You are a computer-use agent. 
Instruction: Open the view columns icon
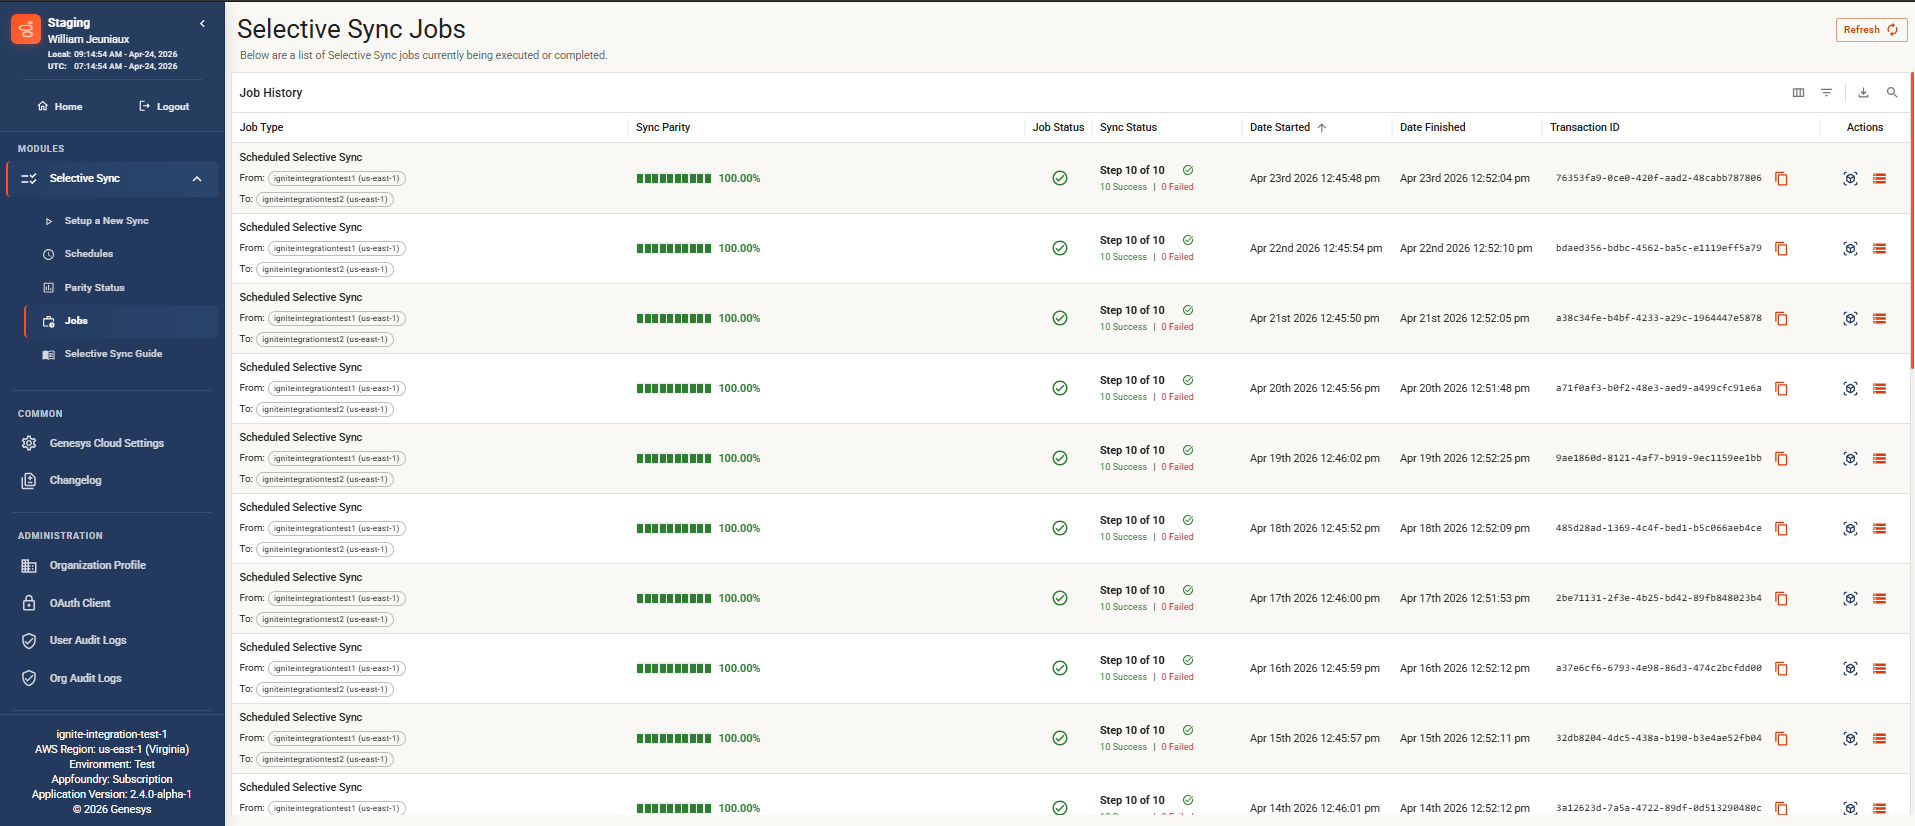click(x=1798, y=93)
